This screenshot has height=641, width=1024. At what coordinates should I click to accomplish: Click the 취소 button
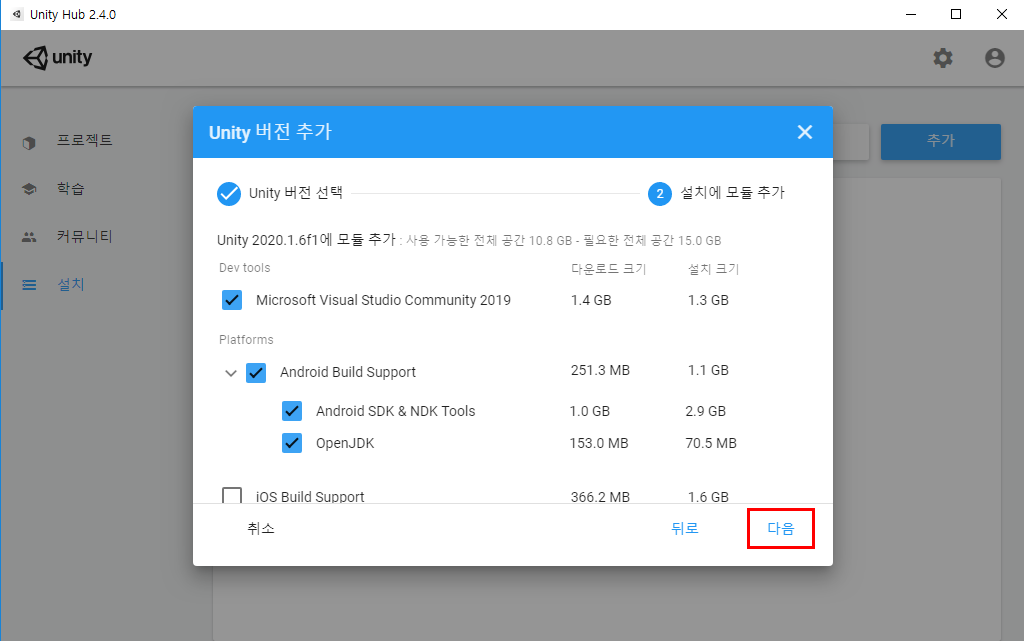coord(261,528)
